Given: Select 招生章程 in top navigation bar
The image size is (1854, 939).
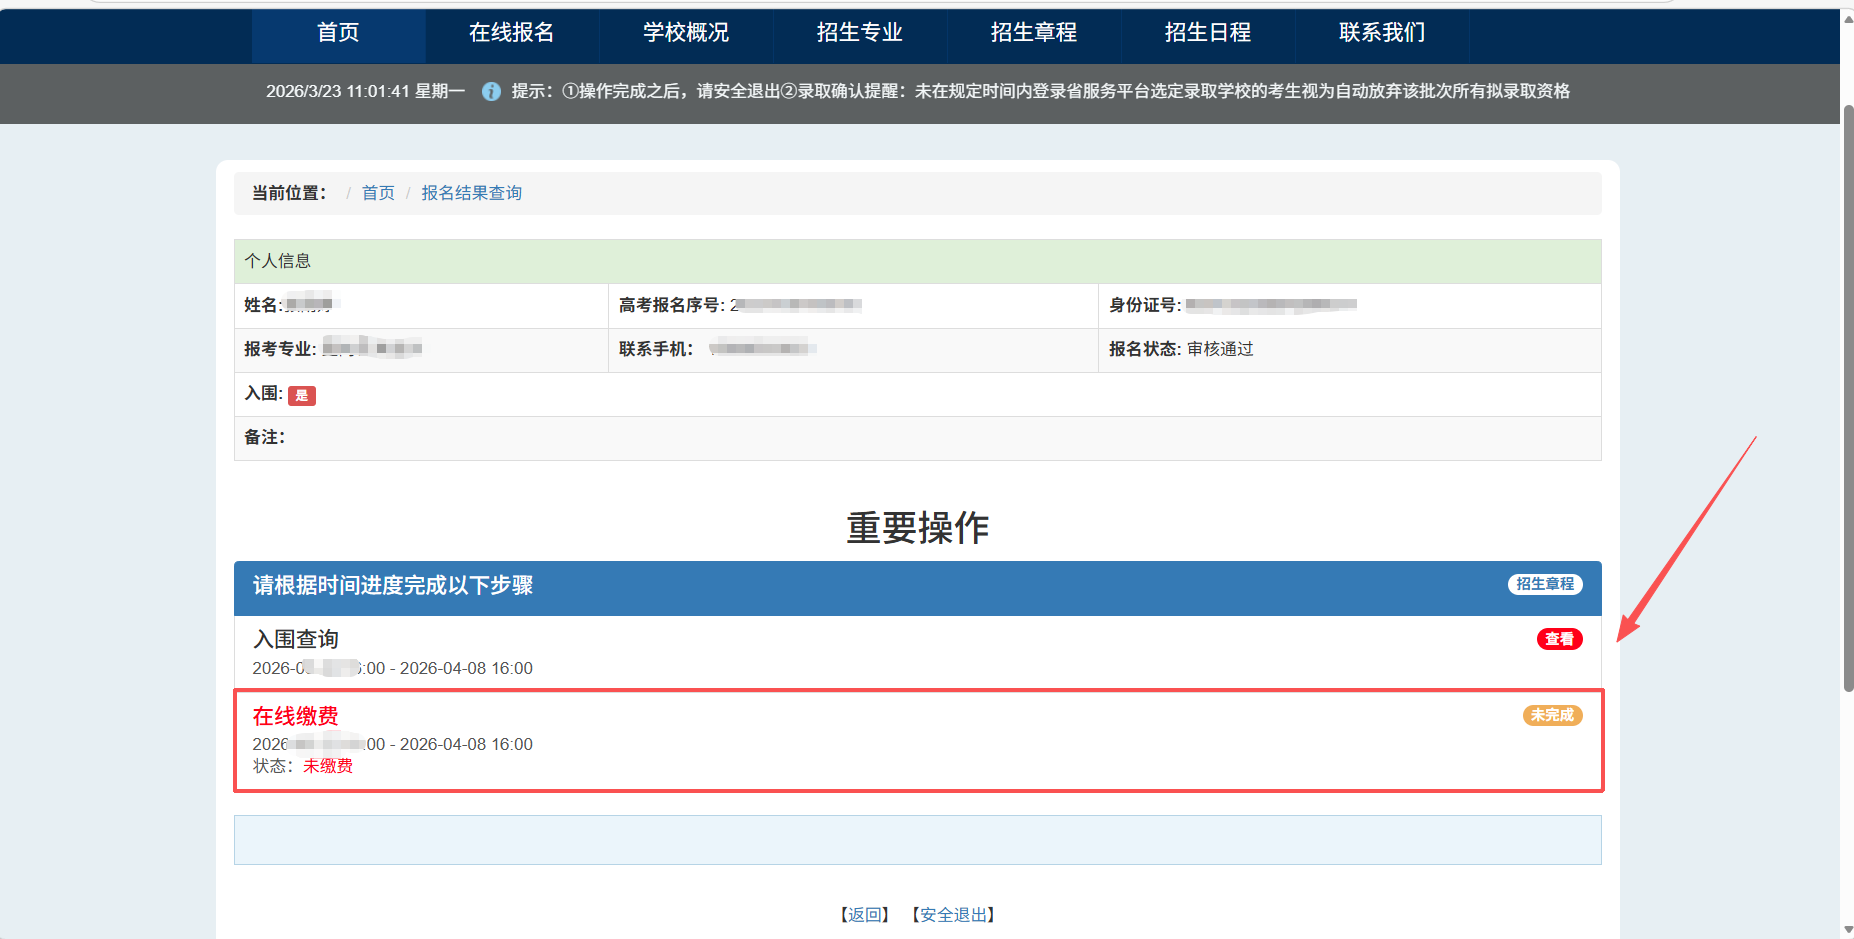Looking at the screenshot, I should coord(1034,33).
